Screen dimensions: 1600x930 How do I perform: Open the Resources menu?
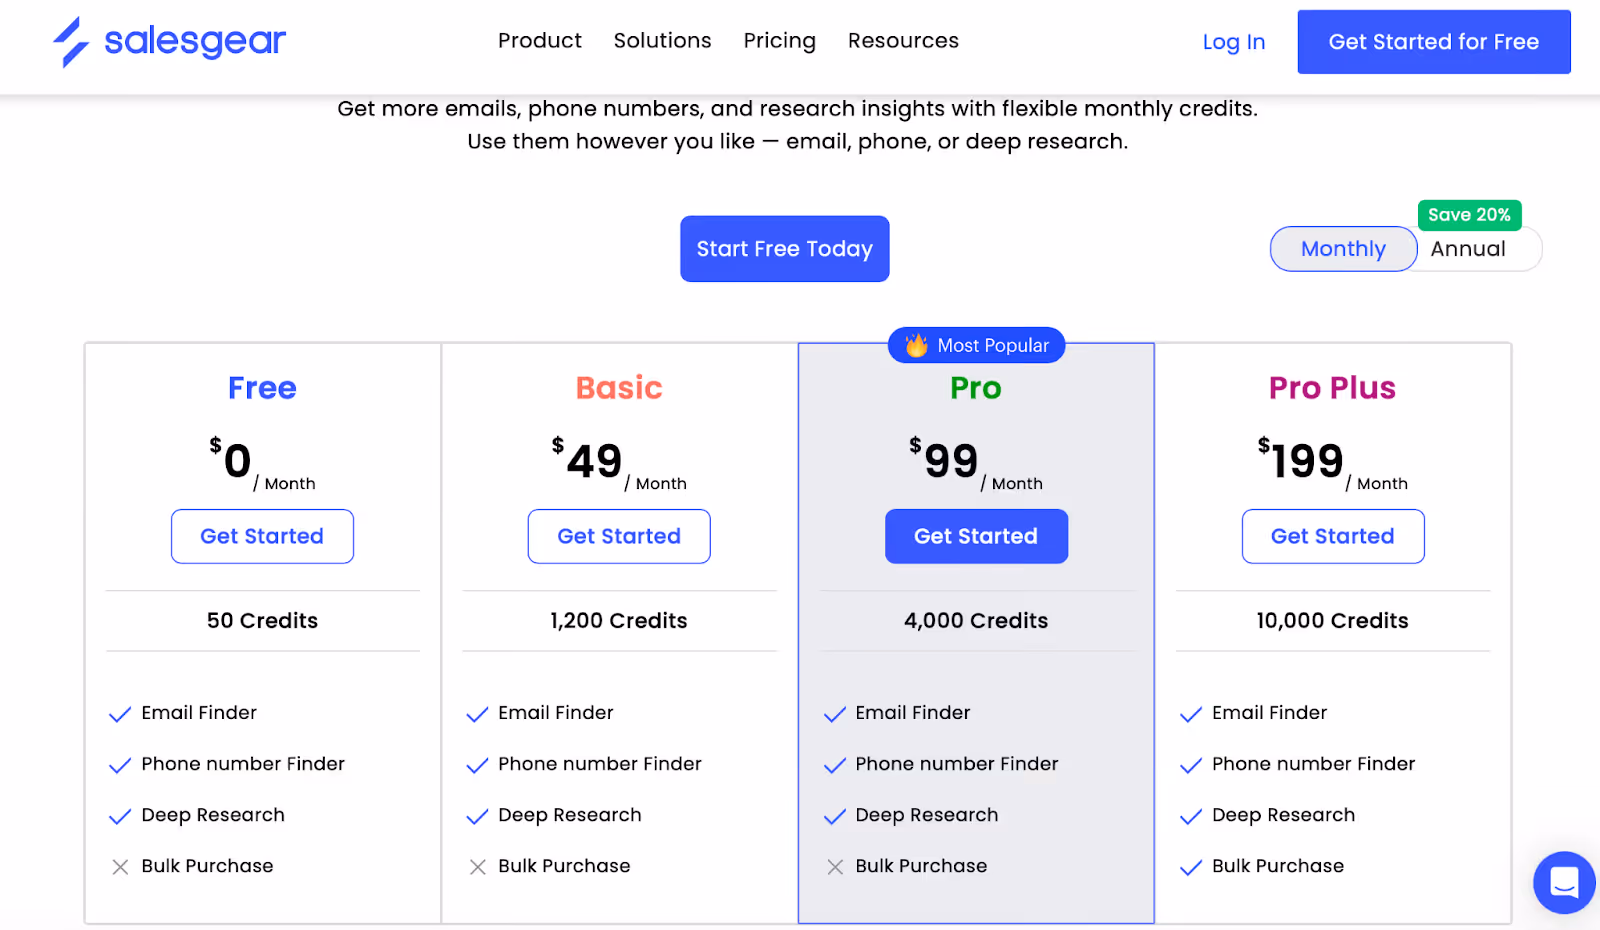[903, 41]
